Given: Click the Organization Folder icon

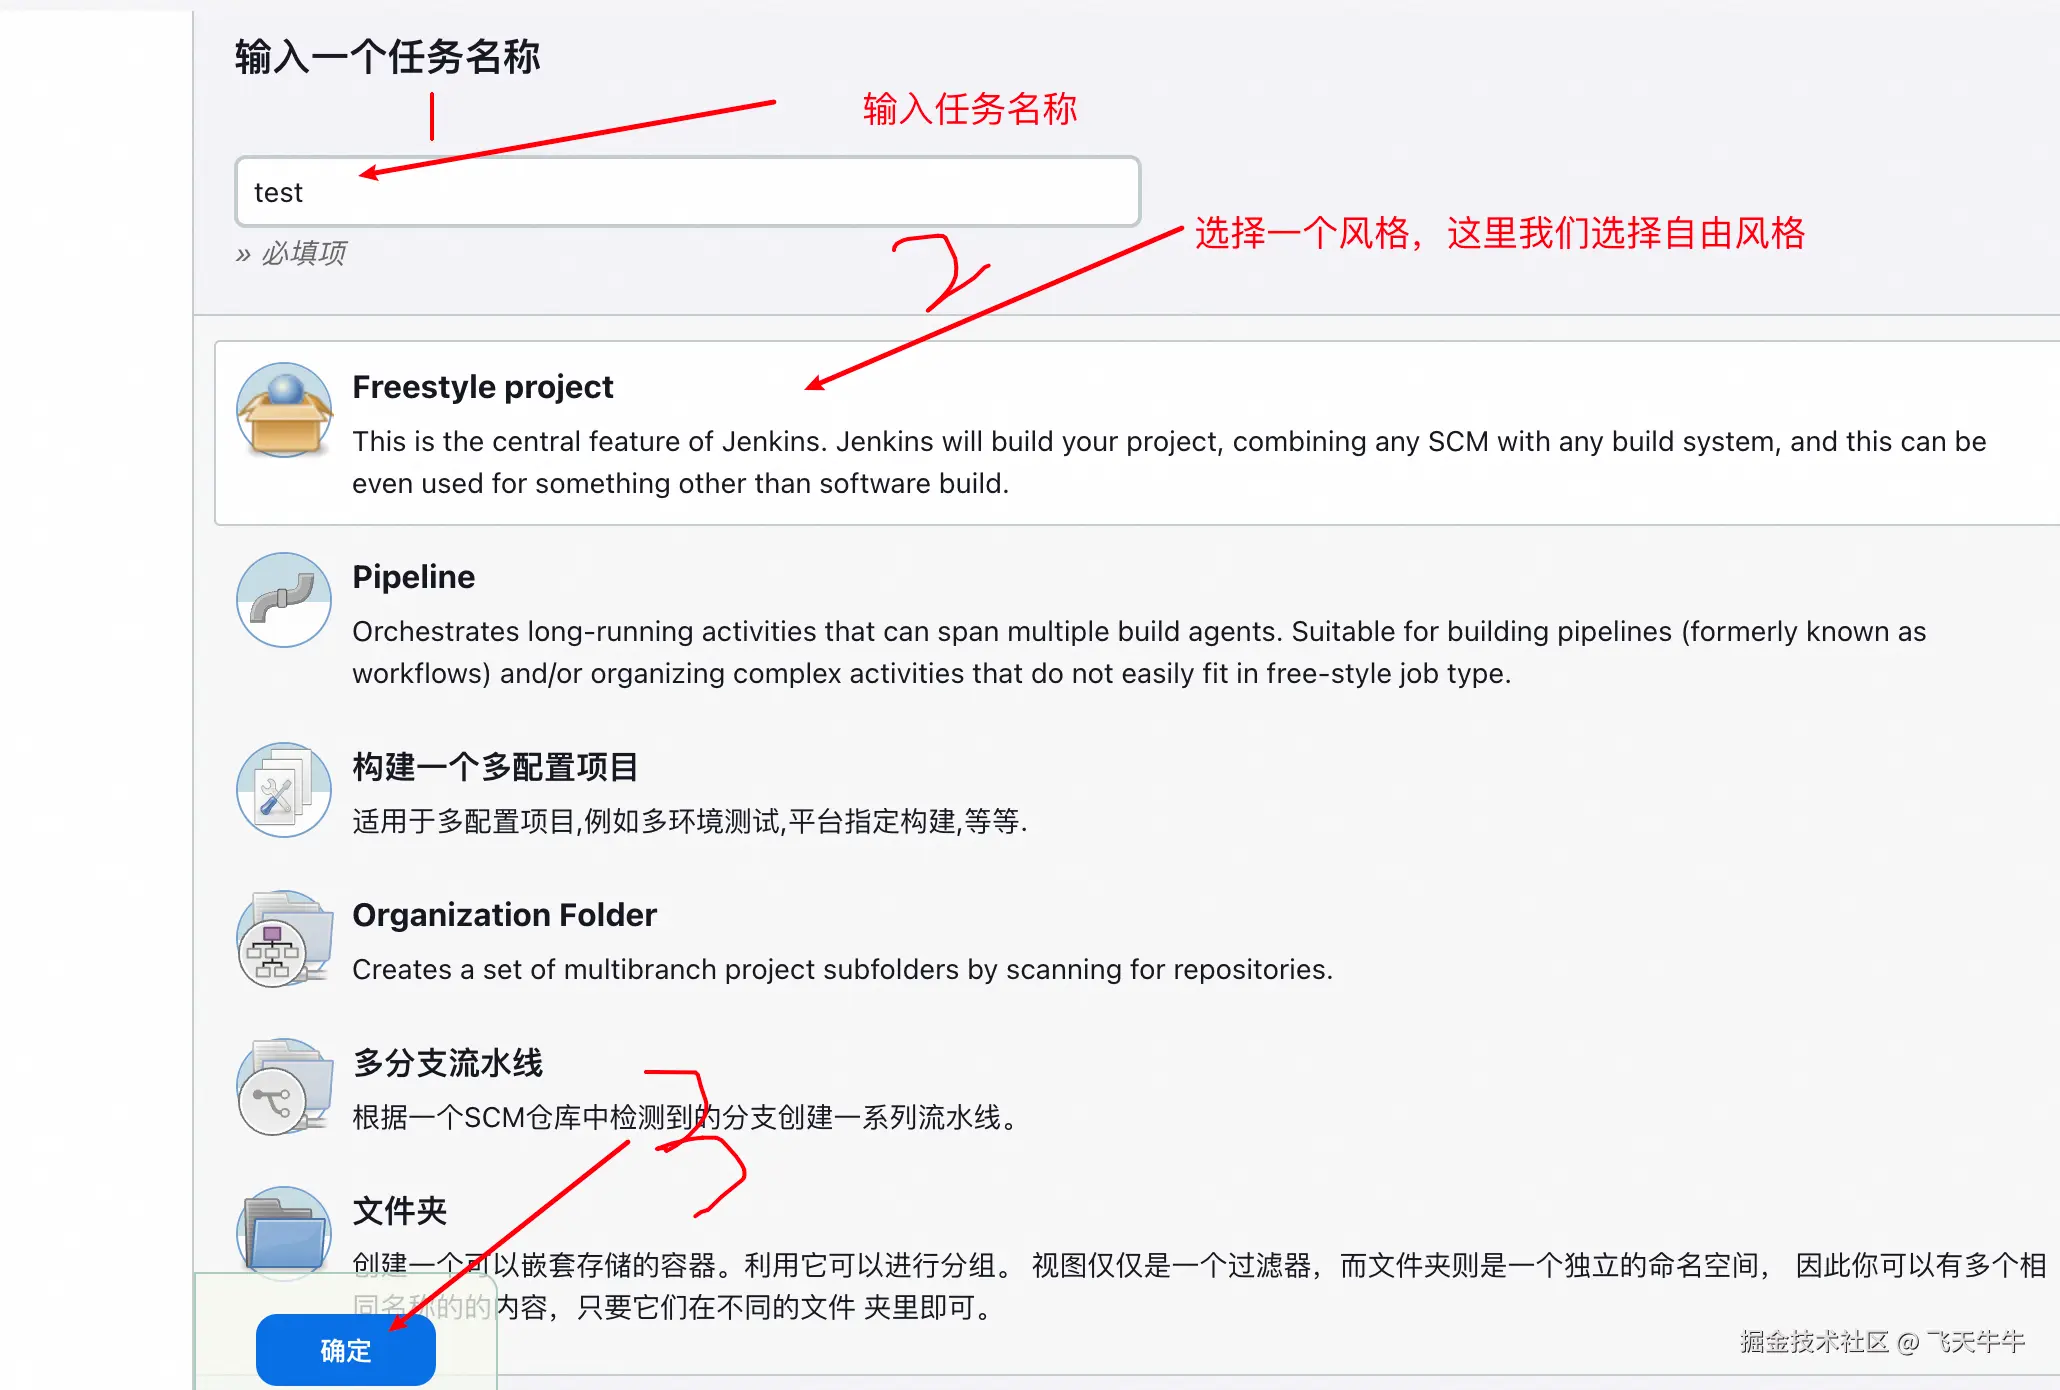Looking at the screenshot, I should [x=284, y=940].
